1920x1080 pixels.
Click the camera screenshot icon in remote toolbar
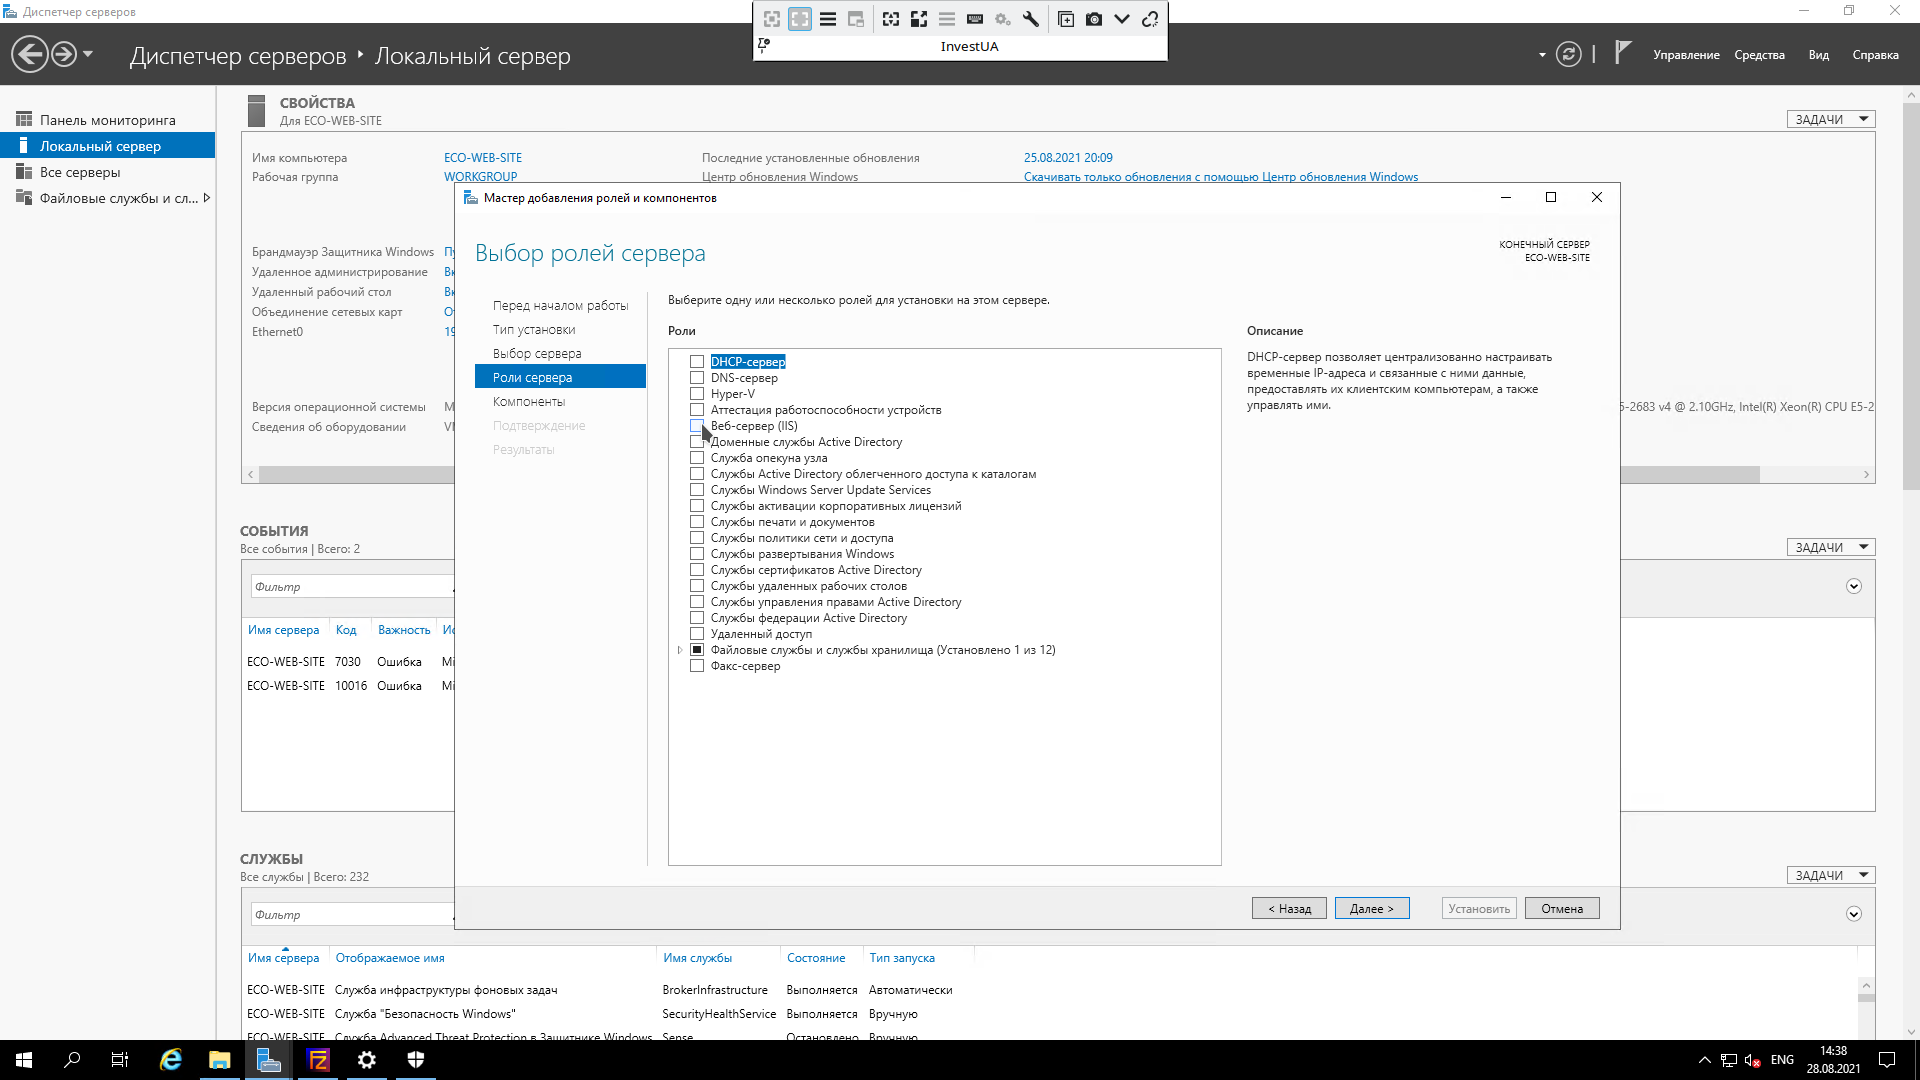(1094, 19)
